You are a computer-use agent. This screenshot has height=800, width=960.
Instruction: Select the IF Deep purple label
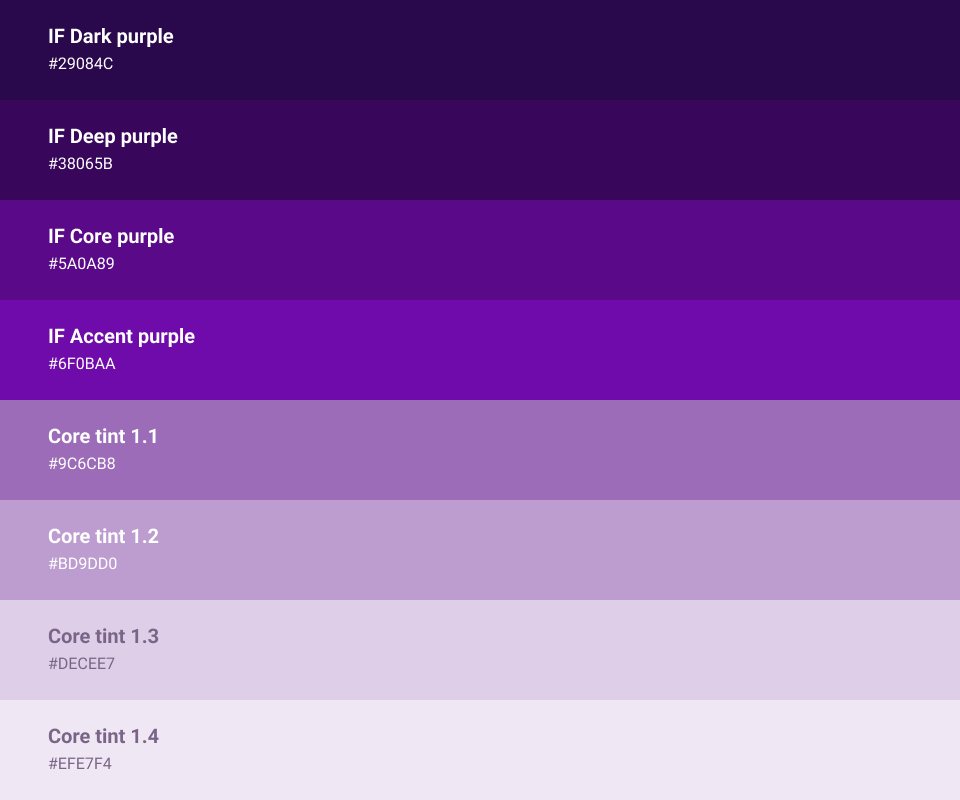(113, 136)
